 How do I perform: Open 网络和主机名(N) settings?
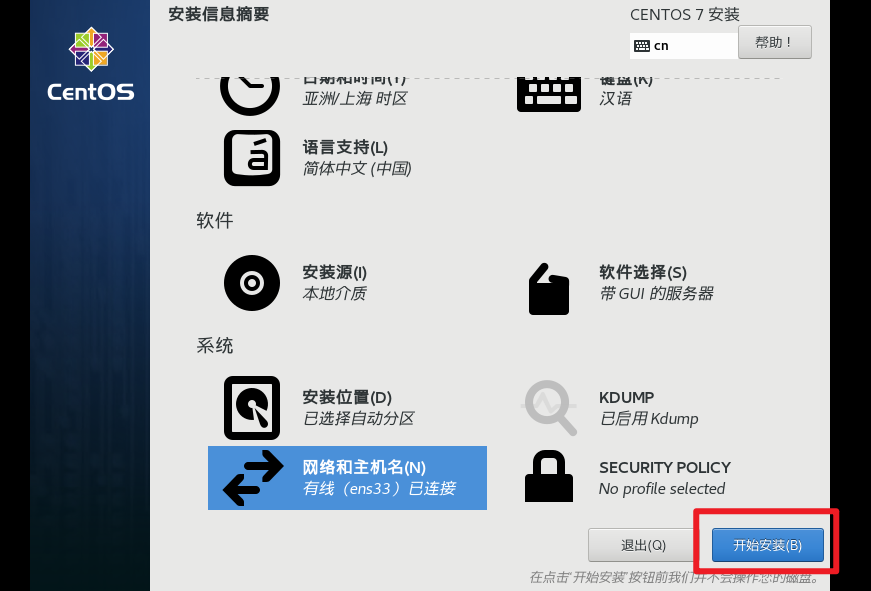point(347,478)
